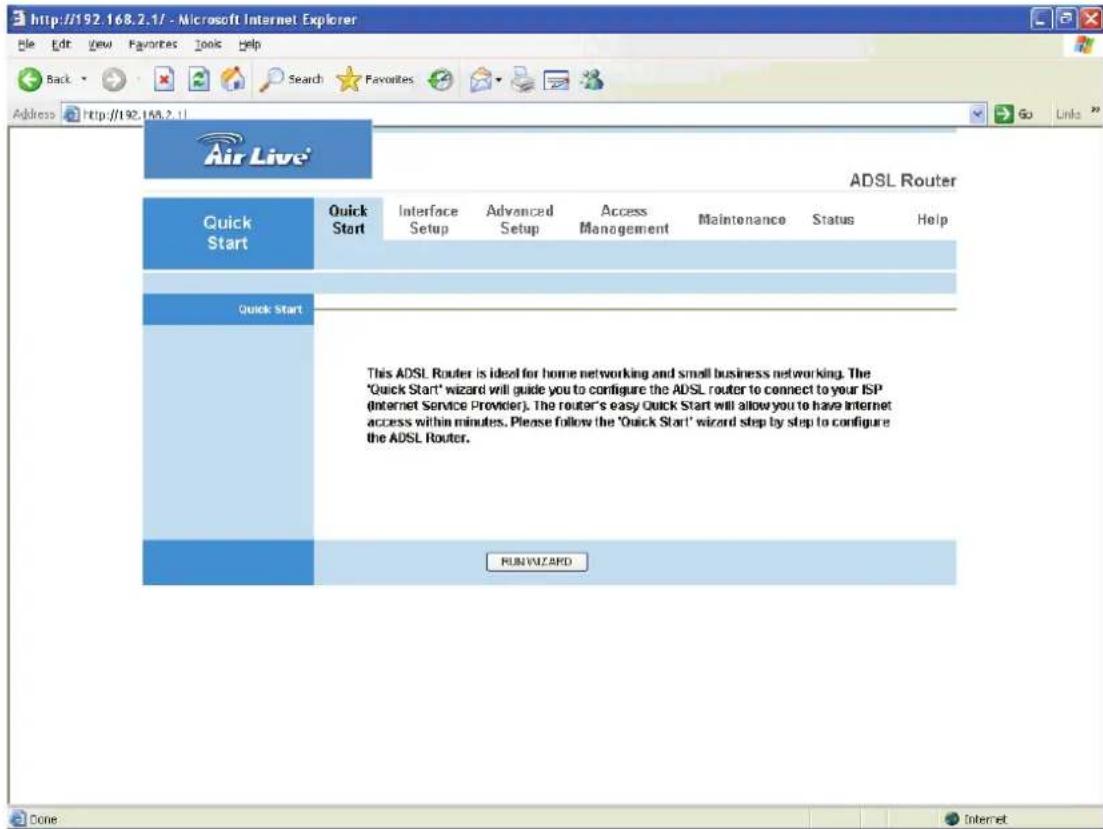Switch to the Status tab

click(x=833, y=220)
